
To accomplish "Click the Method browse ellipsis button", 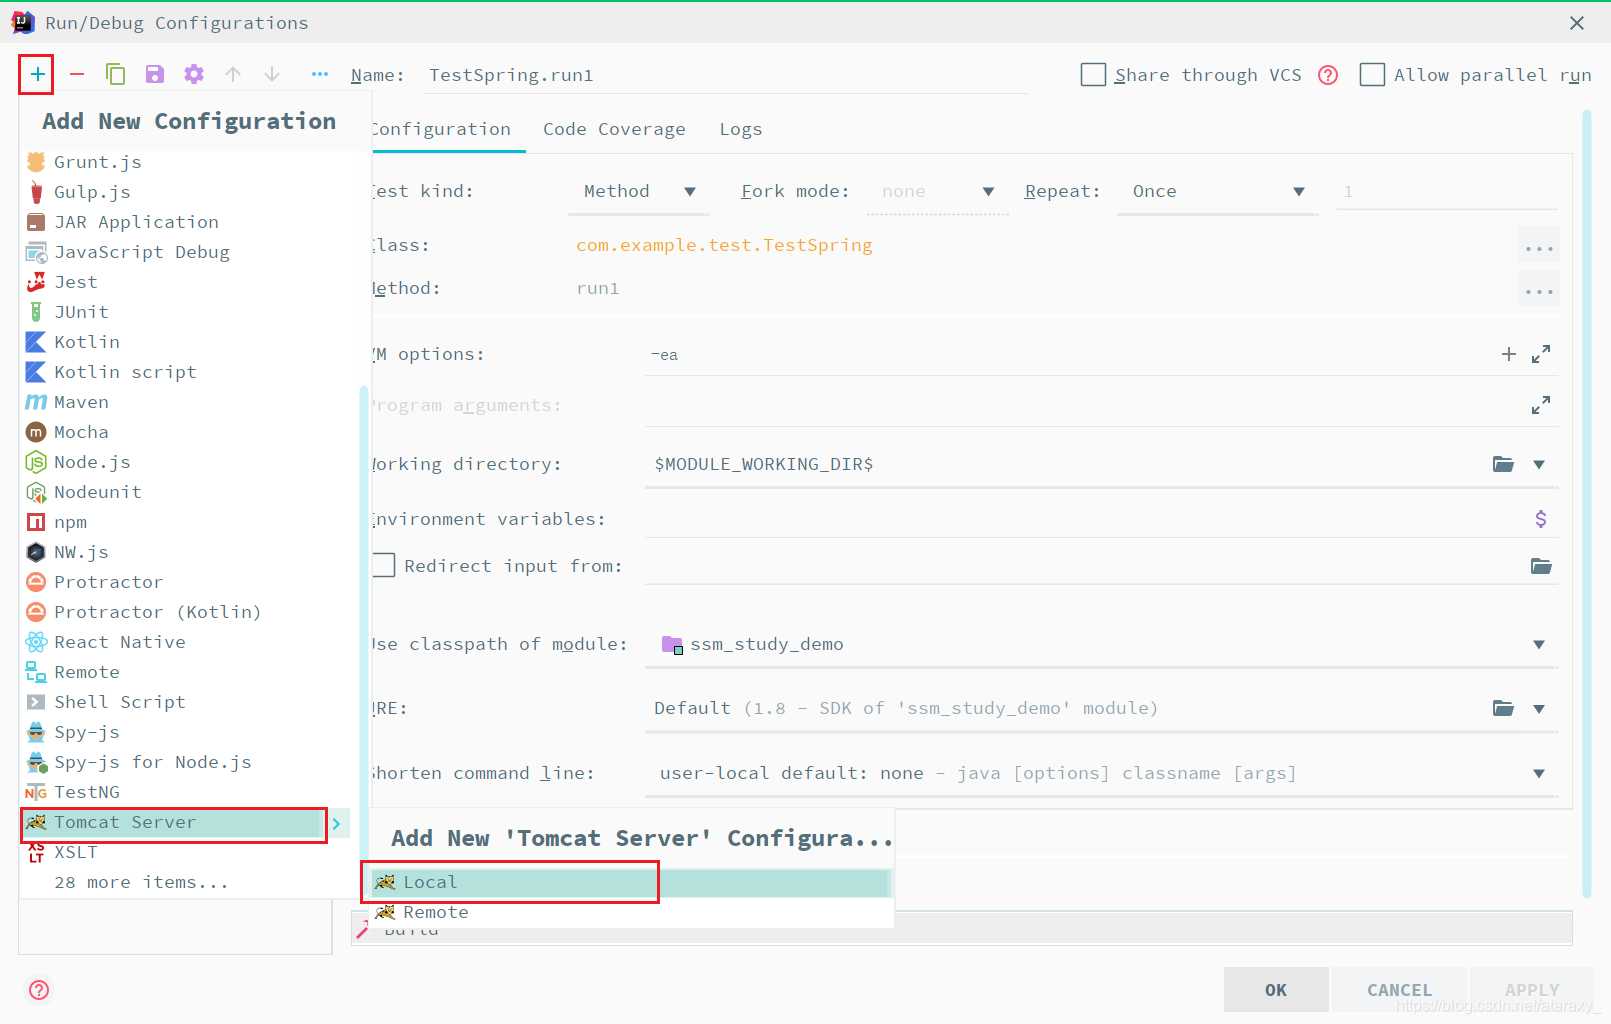I will 1539,289.
